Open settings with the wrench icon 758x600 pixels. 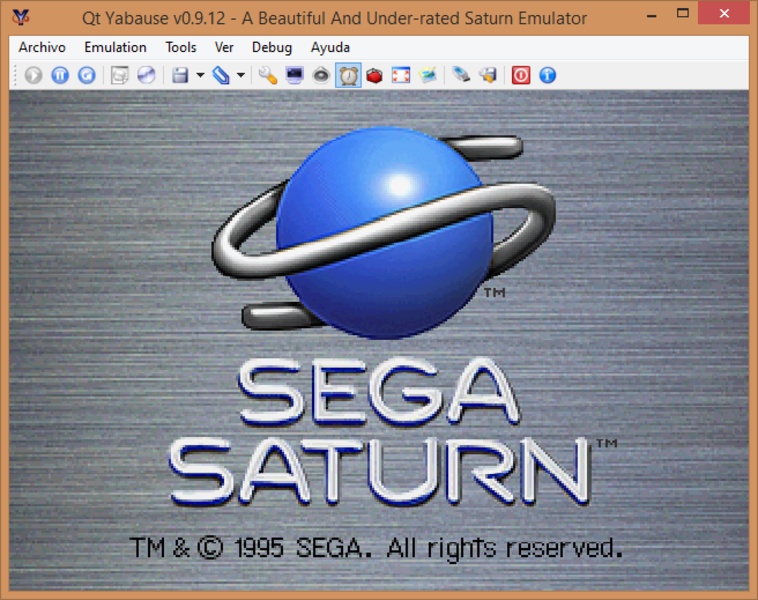pyautogui.click(x=268, y=75)
